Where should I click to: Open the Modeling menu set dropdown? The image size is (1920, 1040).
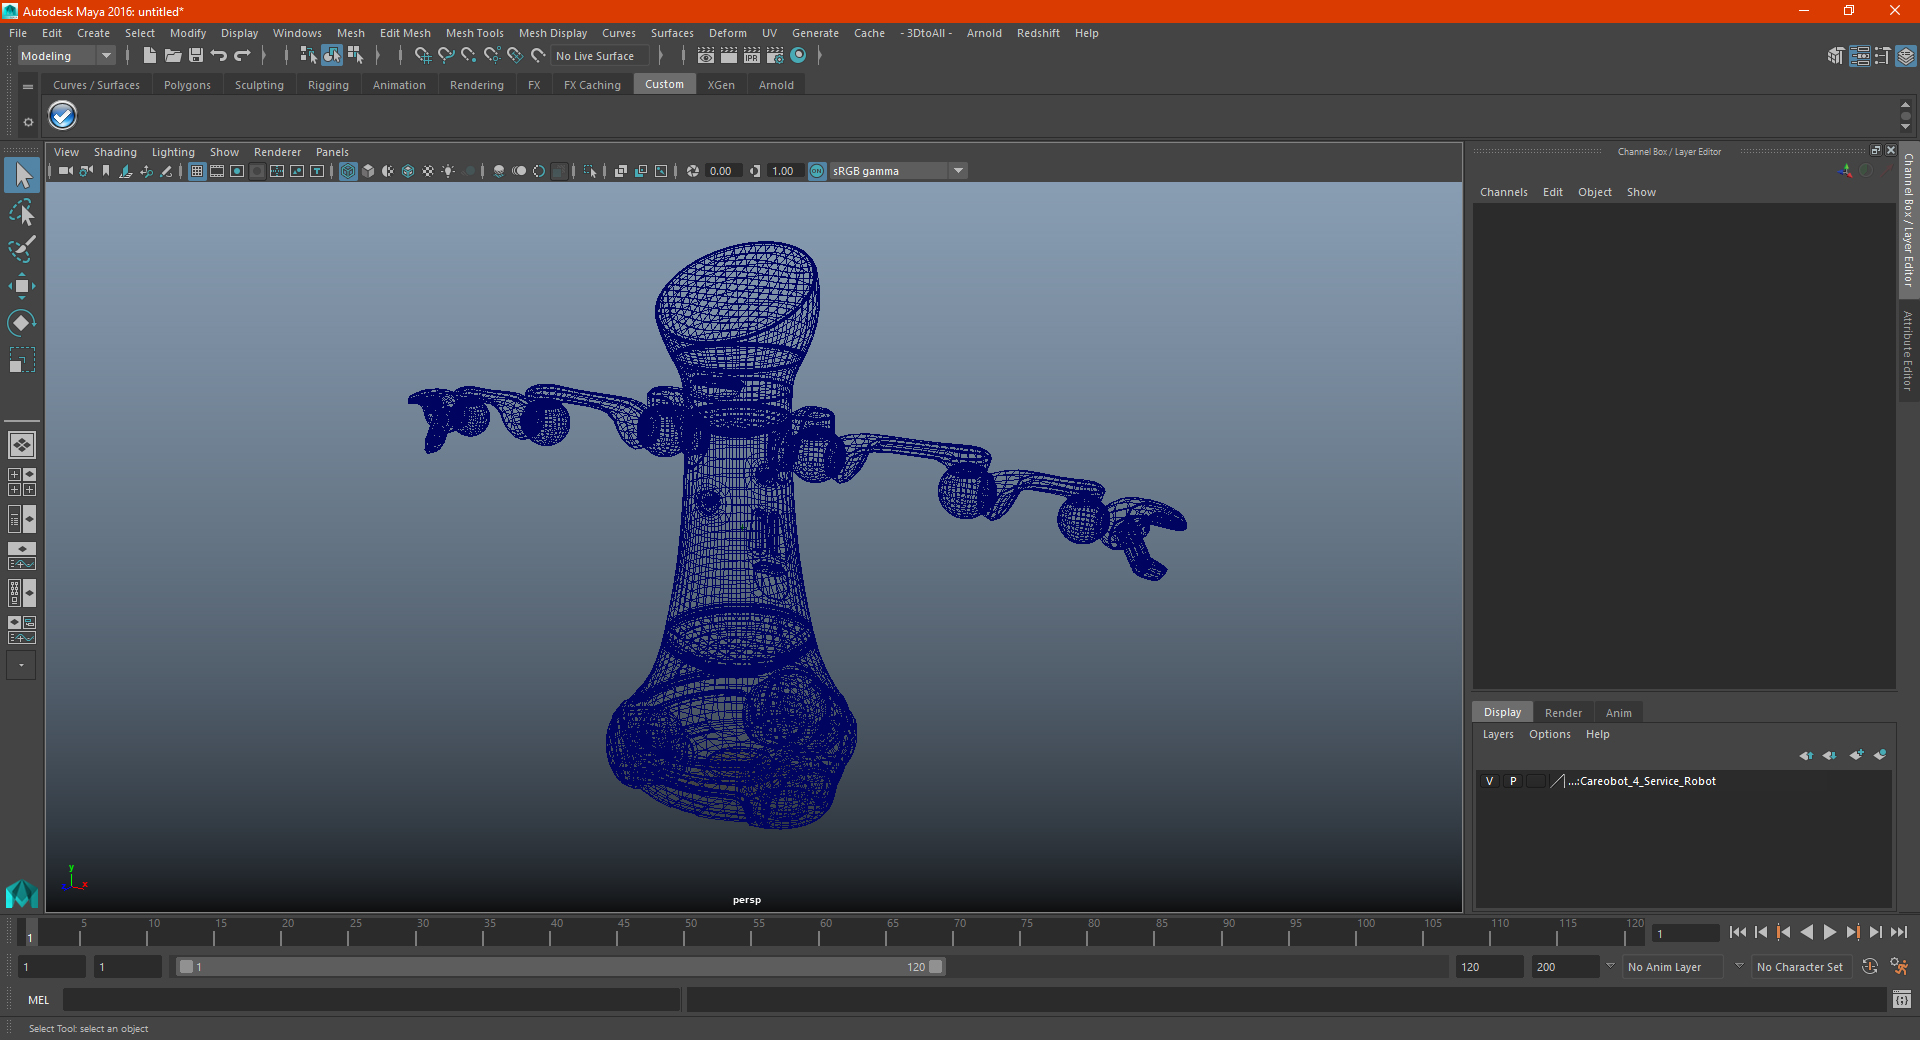click(x=67, y=56)
